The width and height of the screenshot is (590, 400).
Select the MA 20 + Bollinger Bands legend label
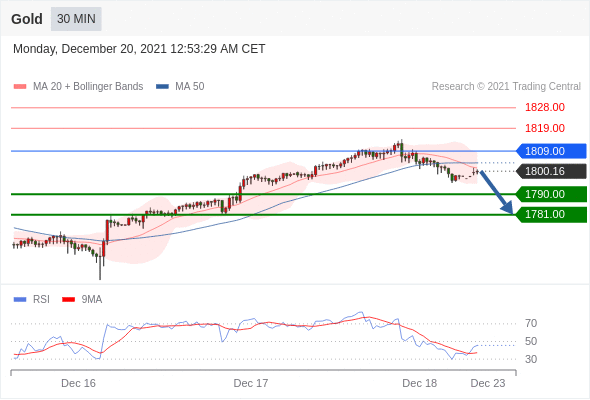88,87
